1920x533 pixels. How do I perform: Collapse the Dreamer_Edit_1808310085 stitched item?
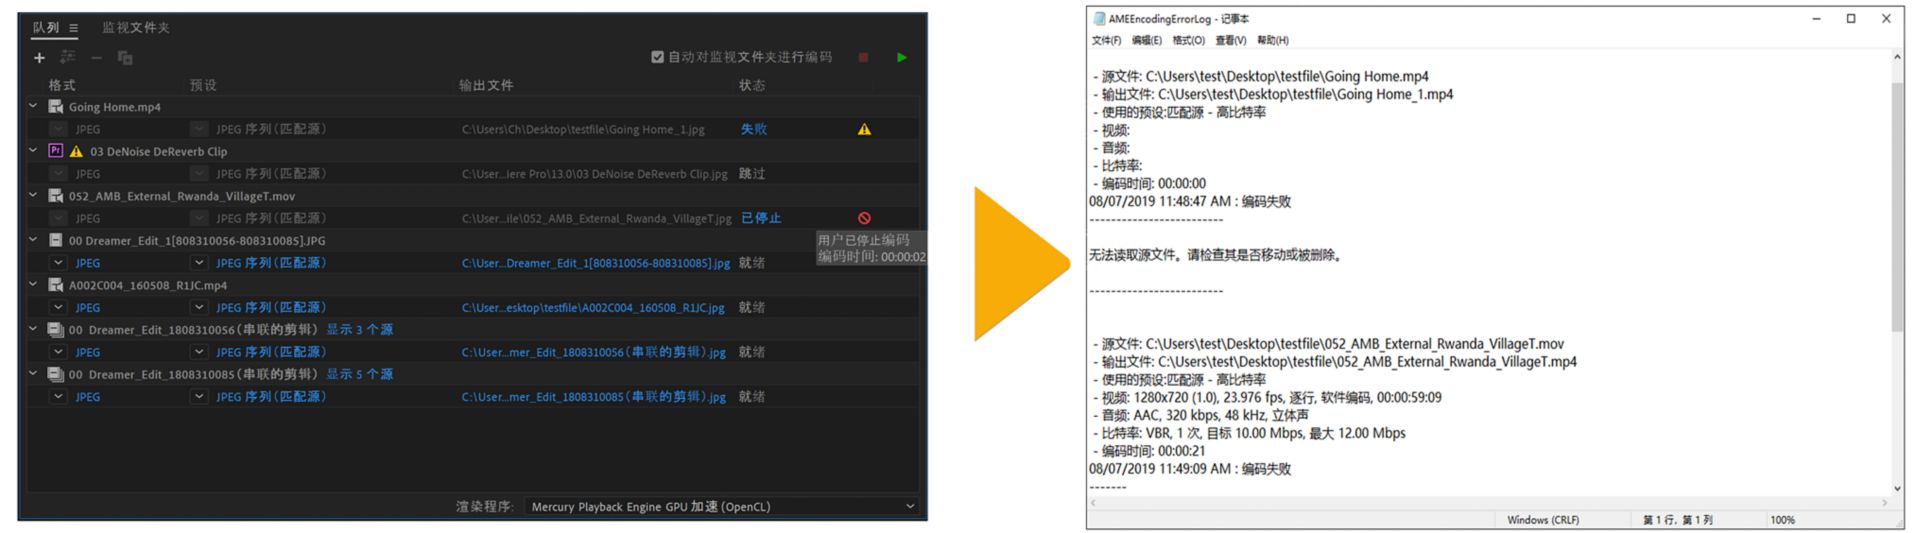click(32, 373)
